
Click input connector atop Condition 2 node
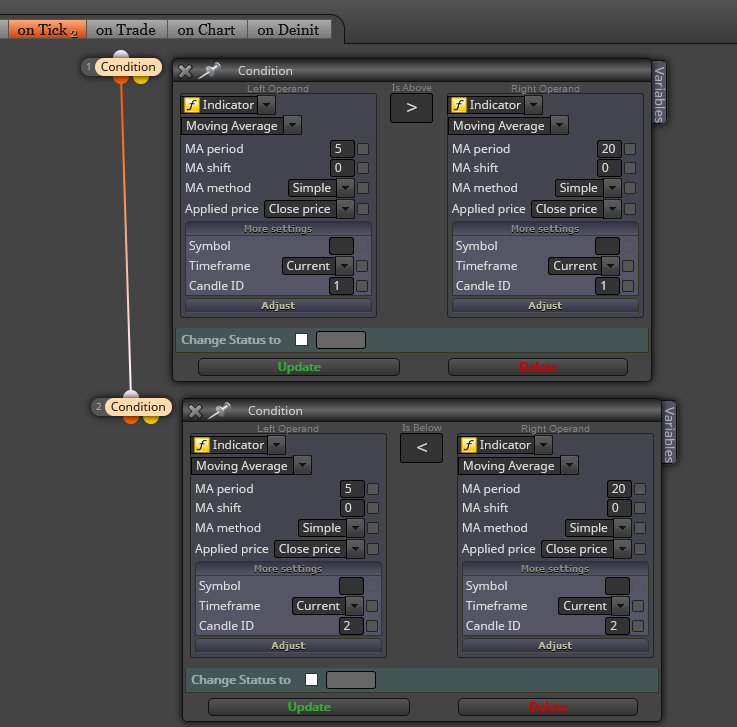point(131,394)
